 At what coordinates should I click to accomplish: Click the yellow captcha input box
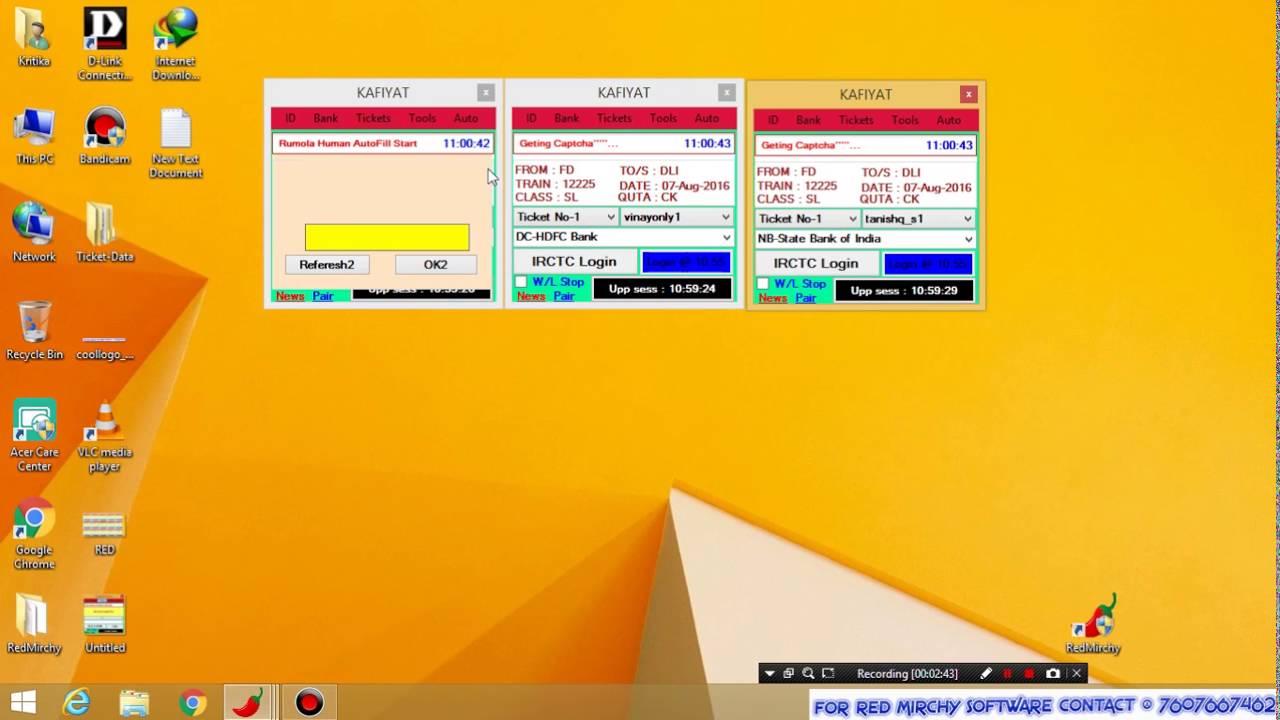click(x=387, y=237)
